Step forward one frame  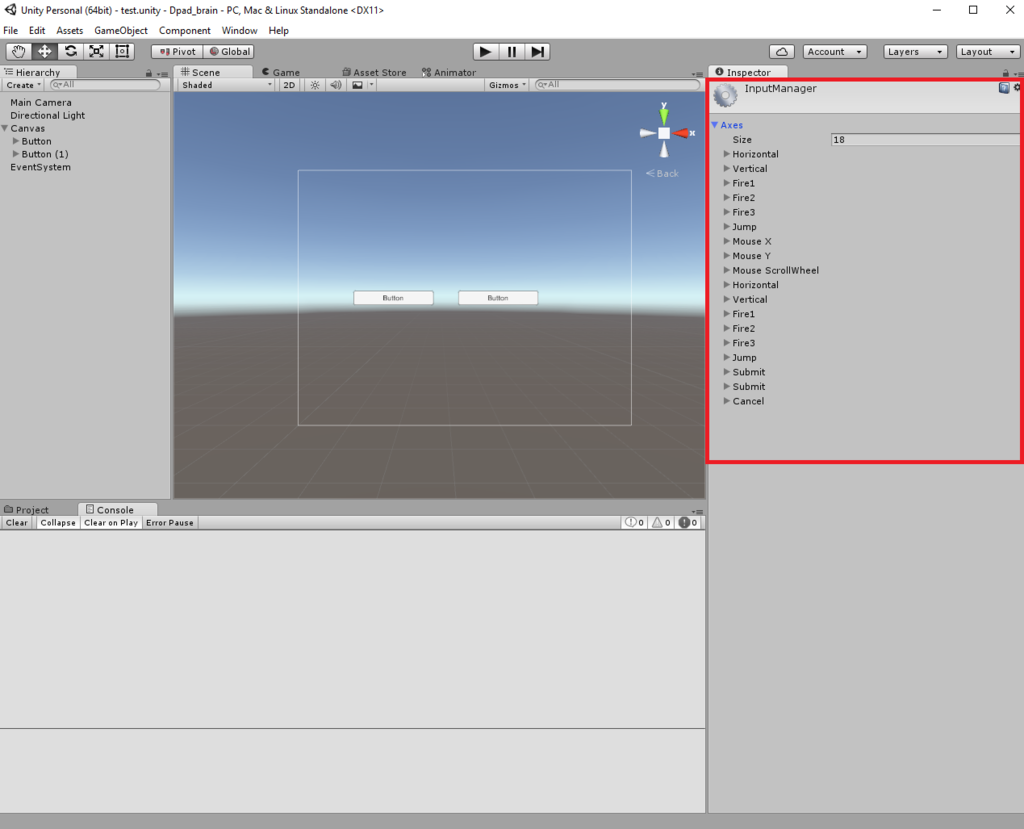pyautogui.click(x=537, y=52)
